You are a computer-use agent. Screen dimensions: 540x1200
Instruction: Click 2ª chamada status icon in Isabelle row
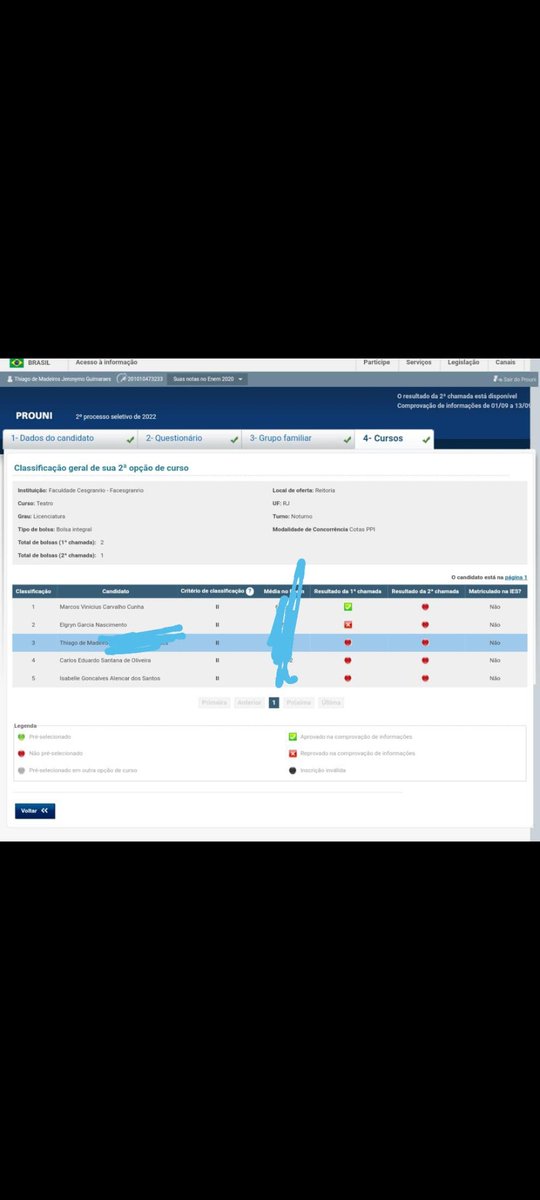[x=424, y=678]
